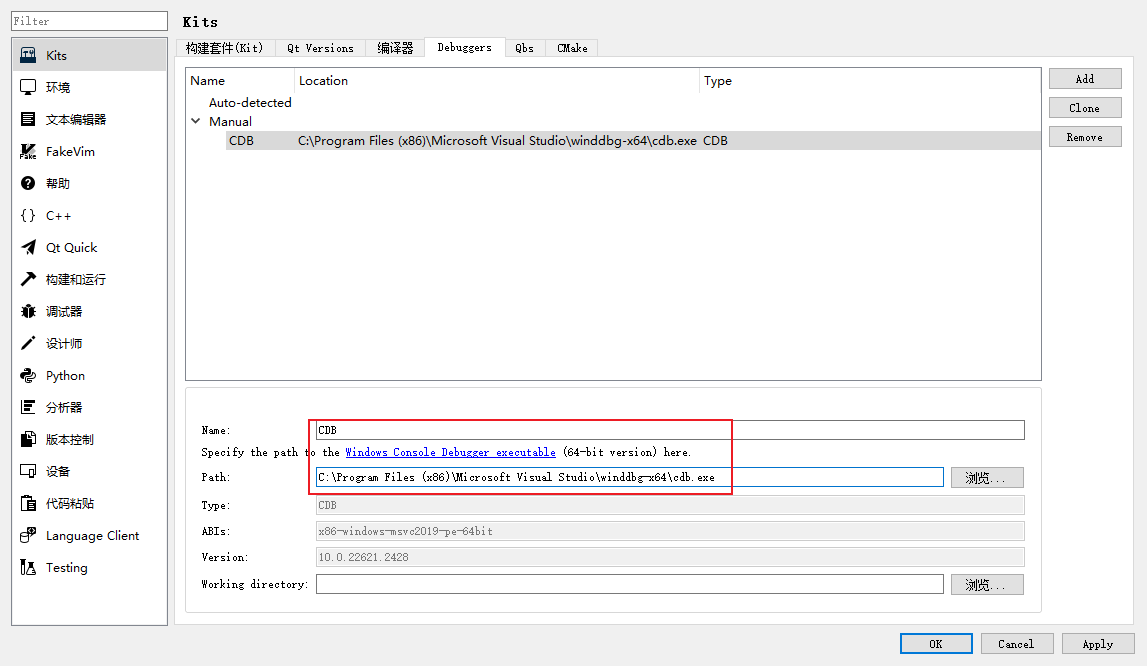Apply the debugger settings changes

click(x=1098, y=643)
